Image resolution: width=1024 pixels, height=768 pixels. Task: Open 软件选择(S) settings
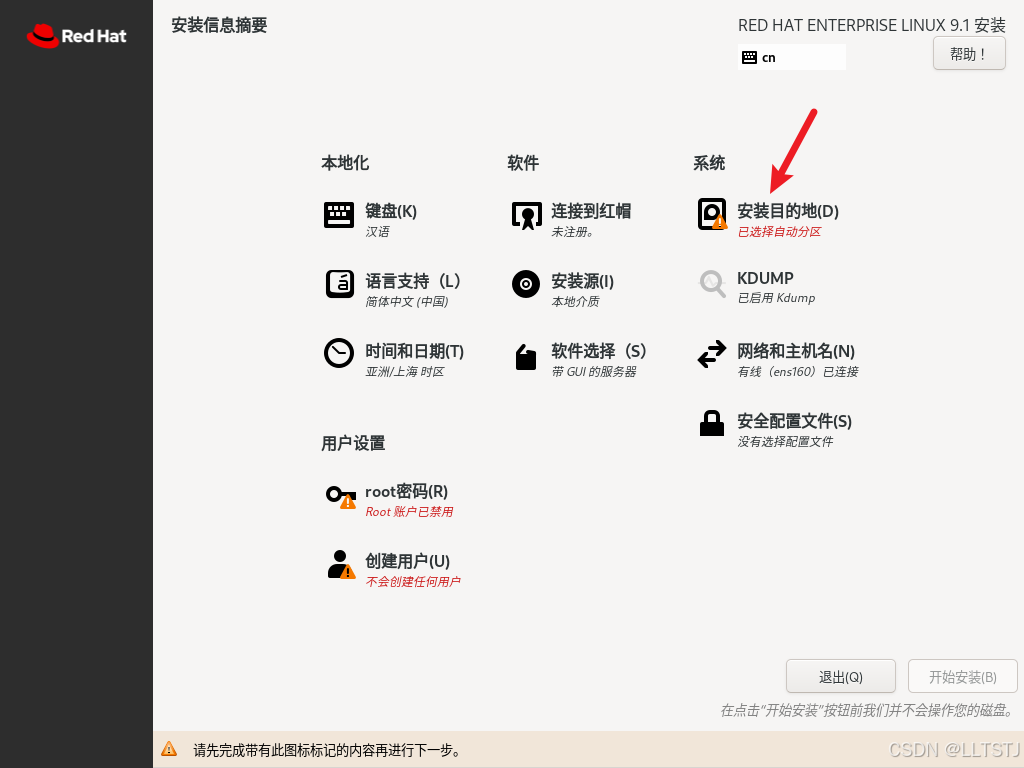(x=599, y=351)
